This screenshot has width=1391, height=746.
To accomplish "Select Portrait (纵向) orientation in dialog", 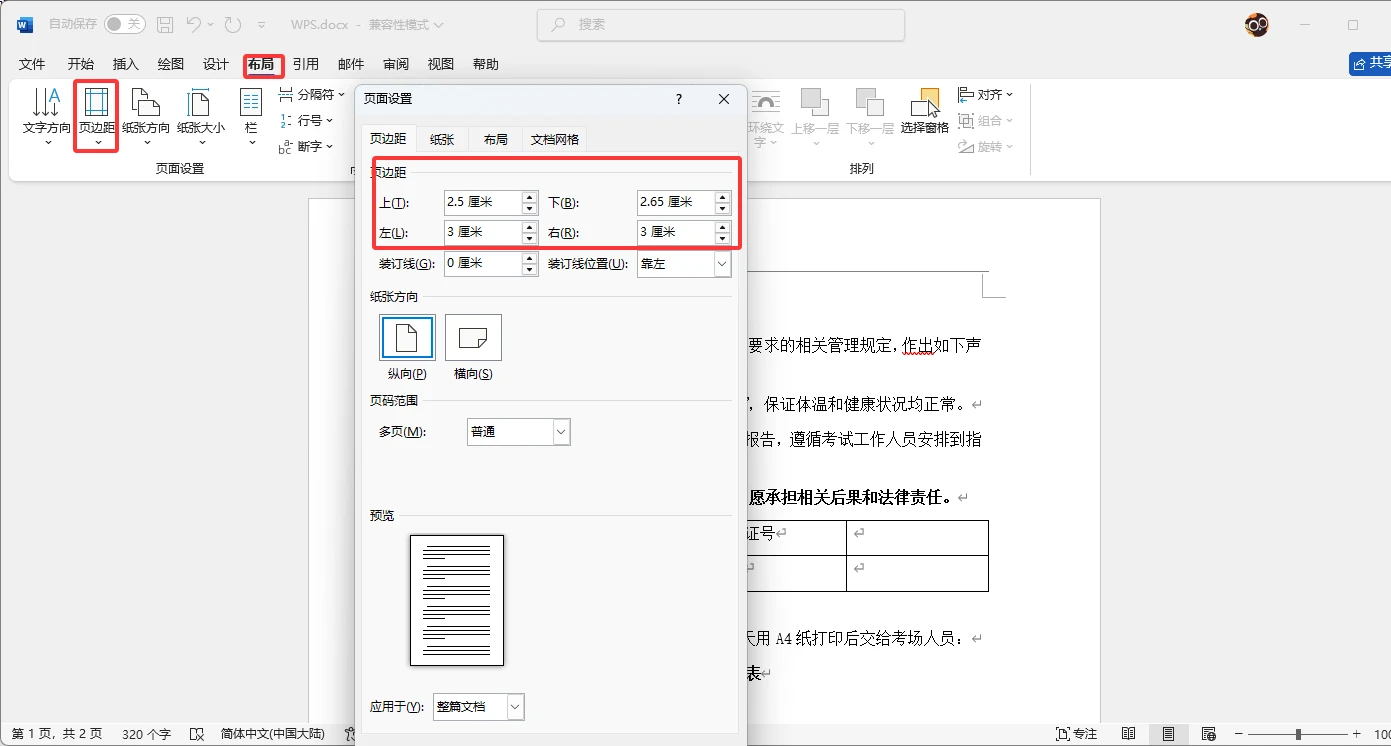I will click(x=407, y=338).
